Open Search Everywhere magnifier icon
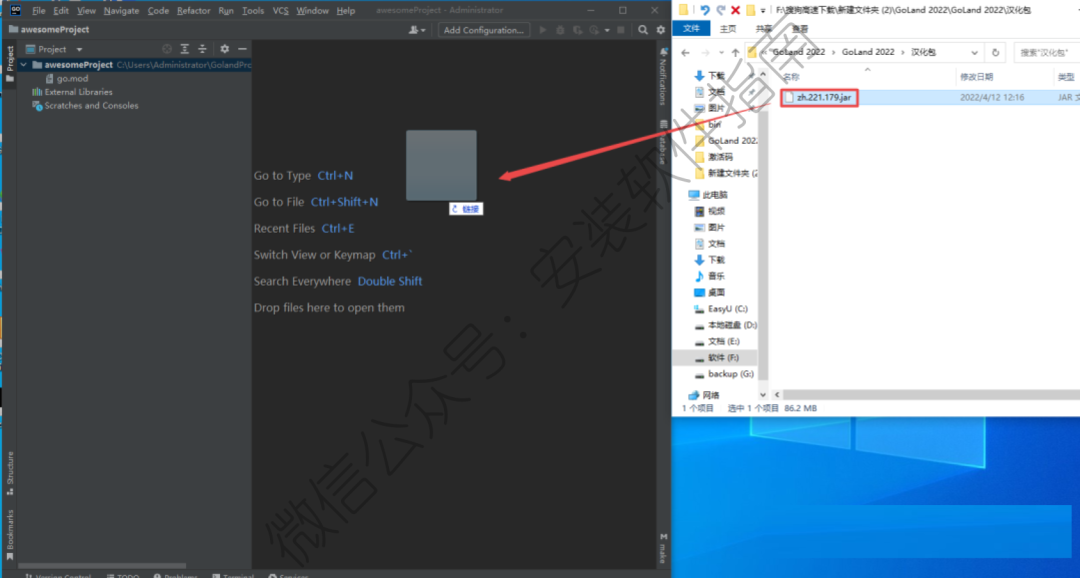The height and width of the screenshot is (578, 1080). pos(643,30)
